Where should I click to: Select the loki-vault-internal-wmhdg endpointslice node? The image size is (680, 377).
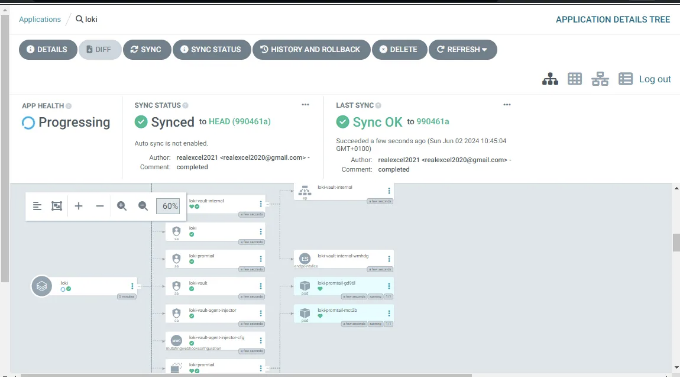[x=344, y=259]
